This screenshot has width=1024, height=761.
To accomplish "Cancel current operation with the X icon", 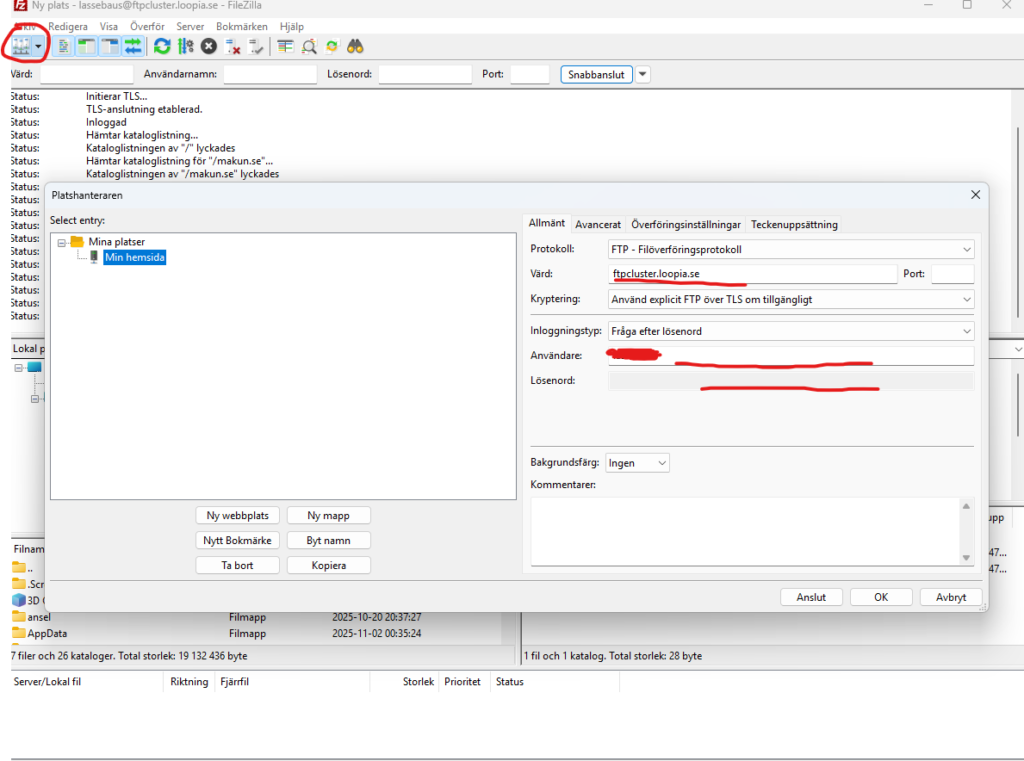I will (208, 46).
